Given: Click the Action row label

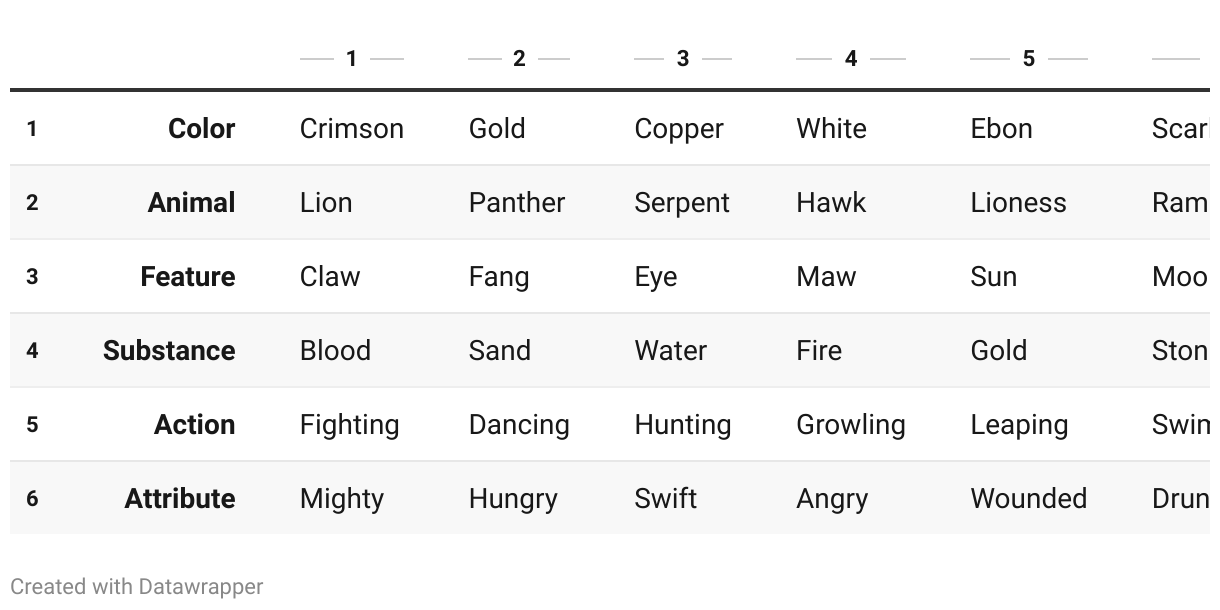Looking at the screenshot, I should (x=194, y=424).
